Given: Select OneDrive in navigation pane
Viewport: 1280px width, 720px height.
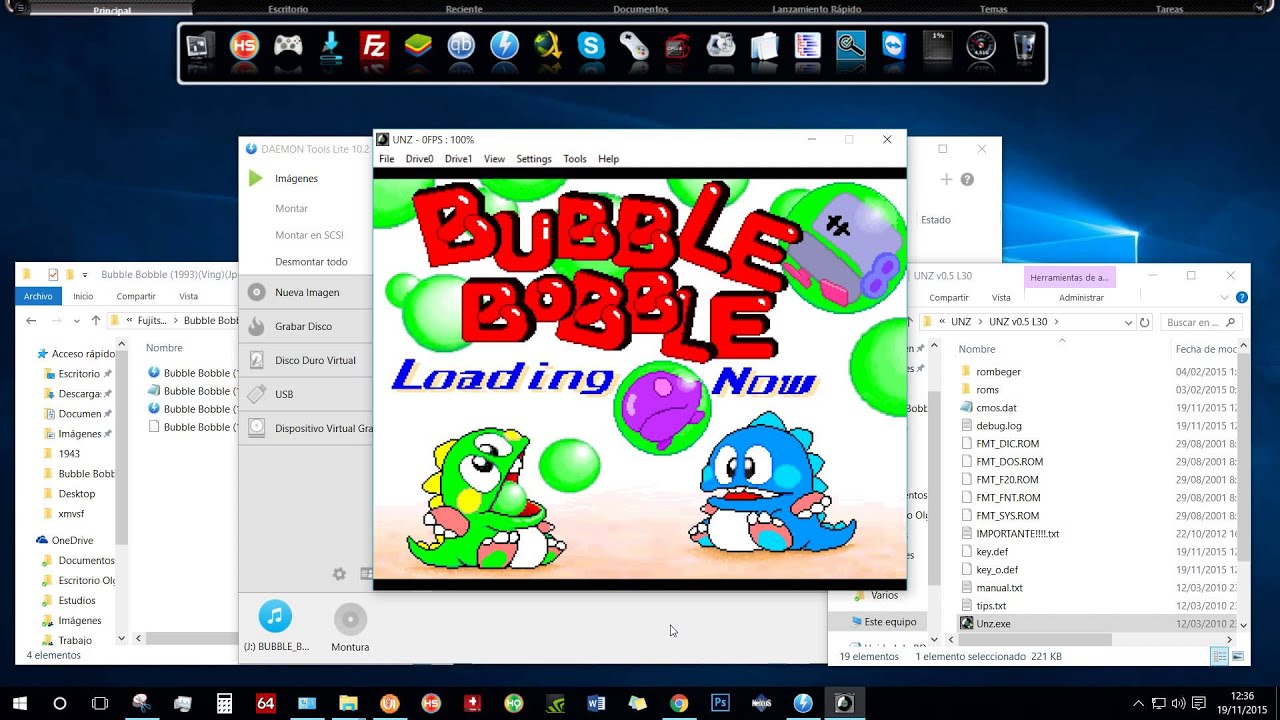Looking at the screenshot, I should 72,540.
